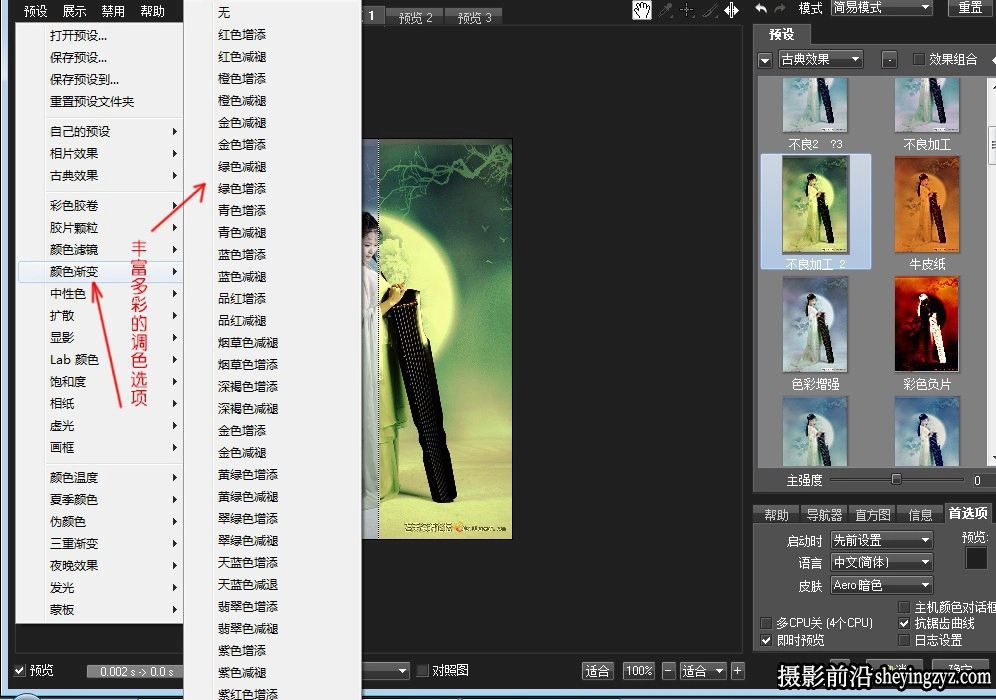Open the 古典效果 preset category dropdown
Viewport: 996px width, 700px height.
[821, 60]
